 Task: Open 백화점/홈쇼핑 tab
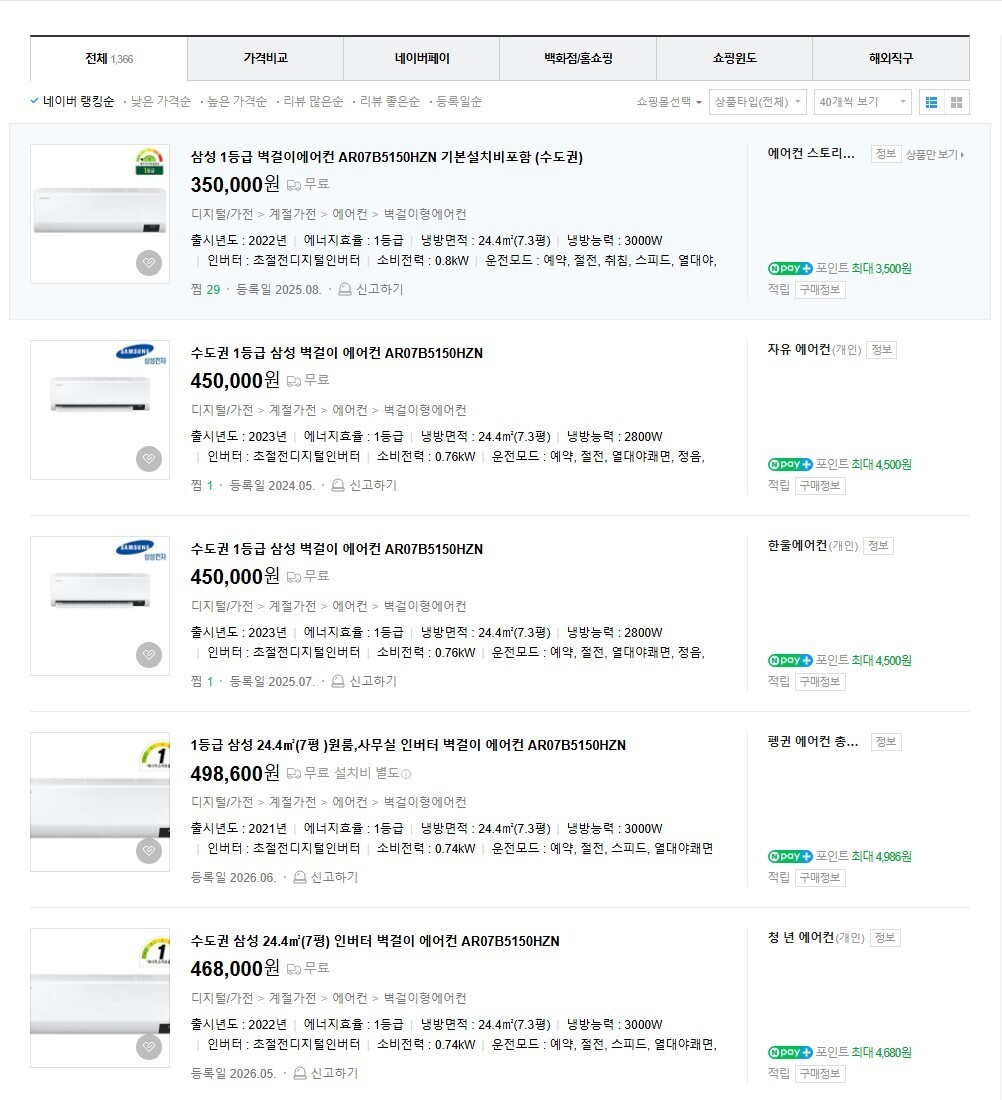578,59
